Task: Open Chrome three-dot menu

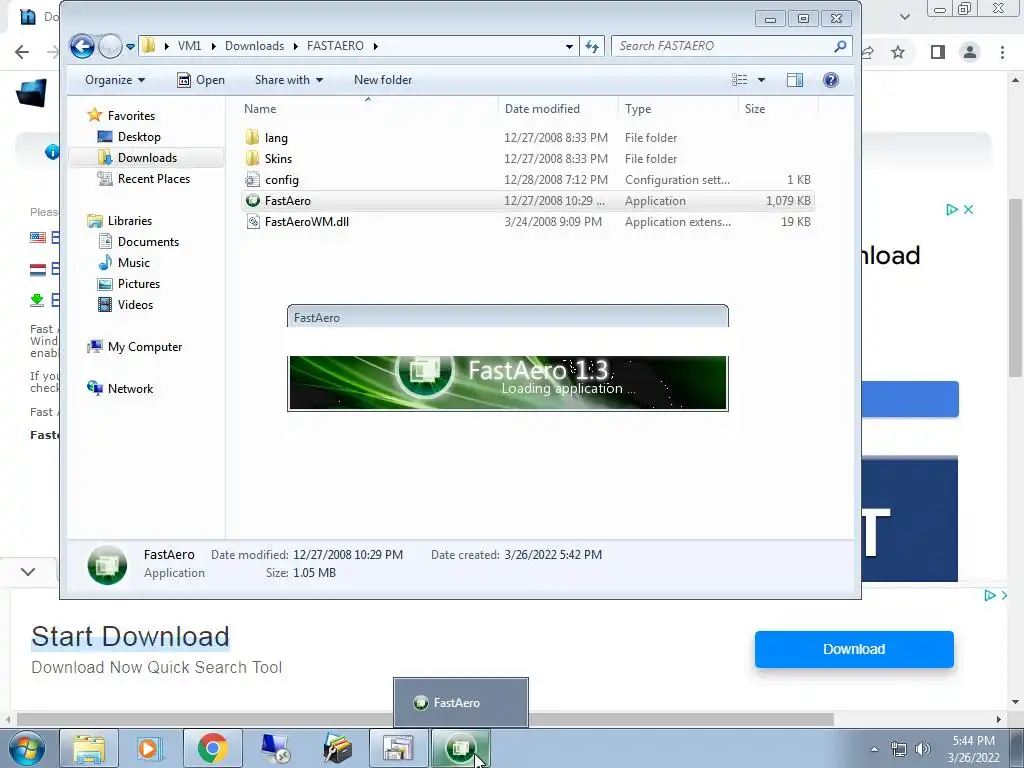Action: pos(1002,52)
